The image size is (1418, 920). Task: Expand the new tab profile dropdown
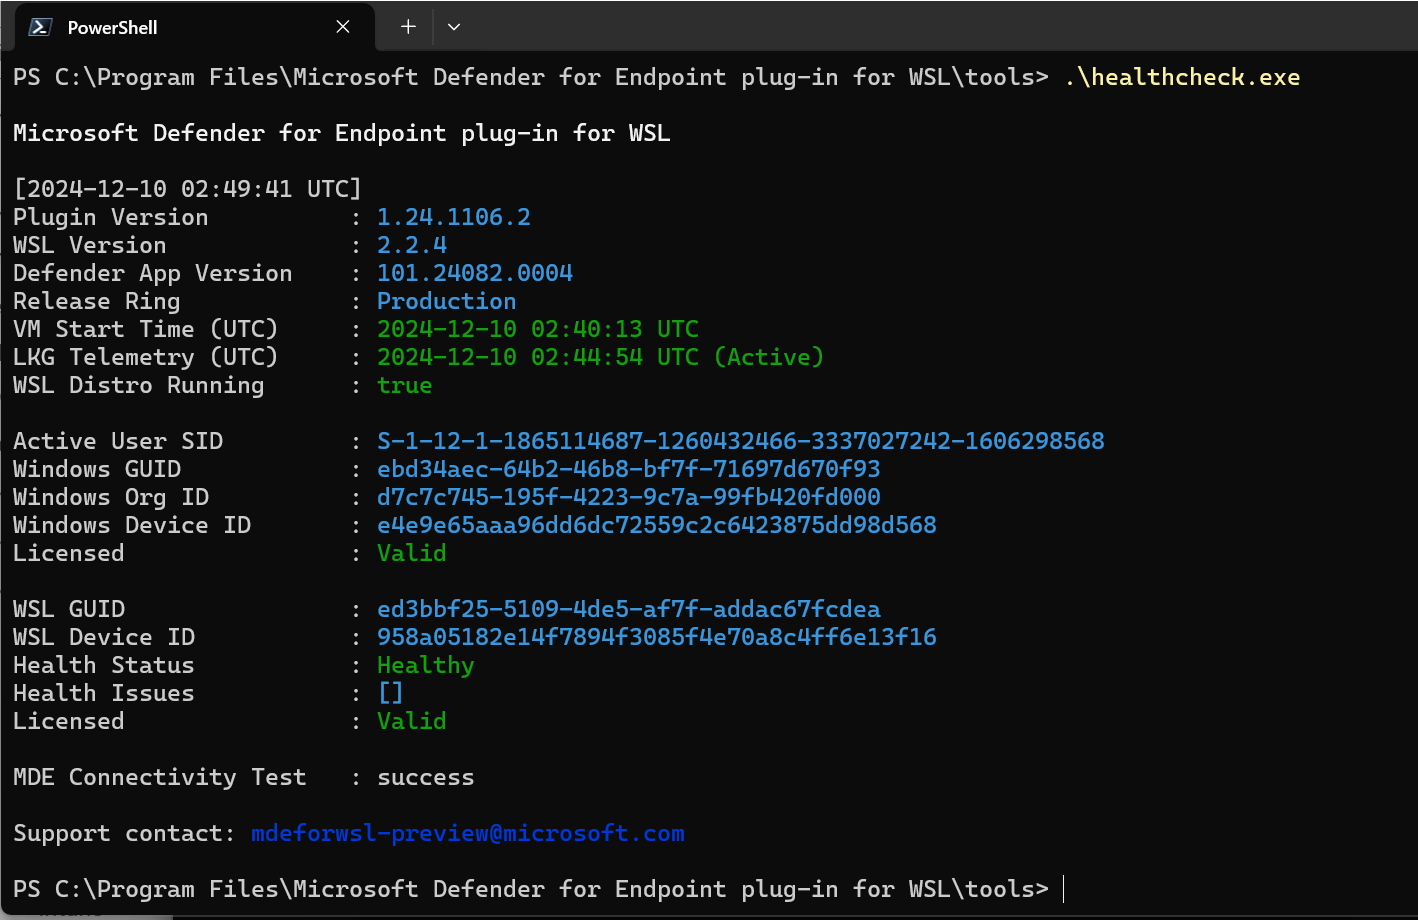coord(454,27)
